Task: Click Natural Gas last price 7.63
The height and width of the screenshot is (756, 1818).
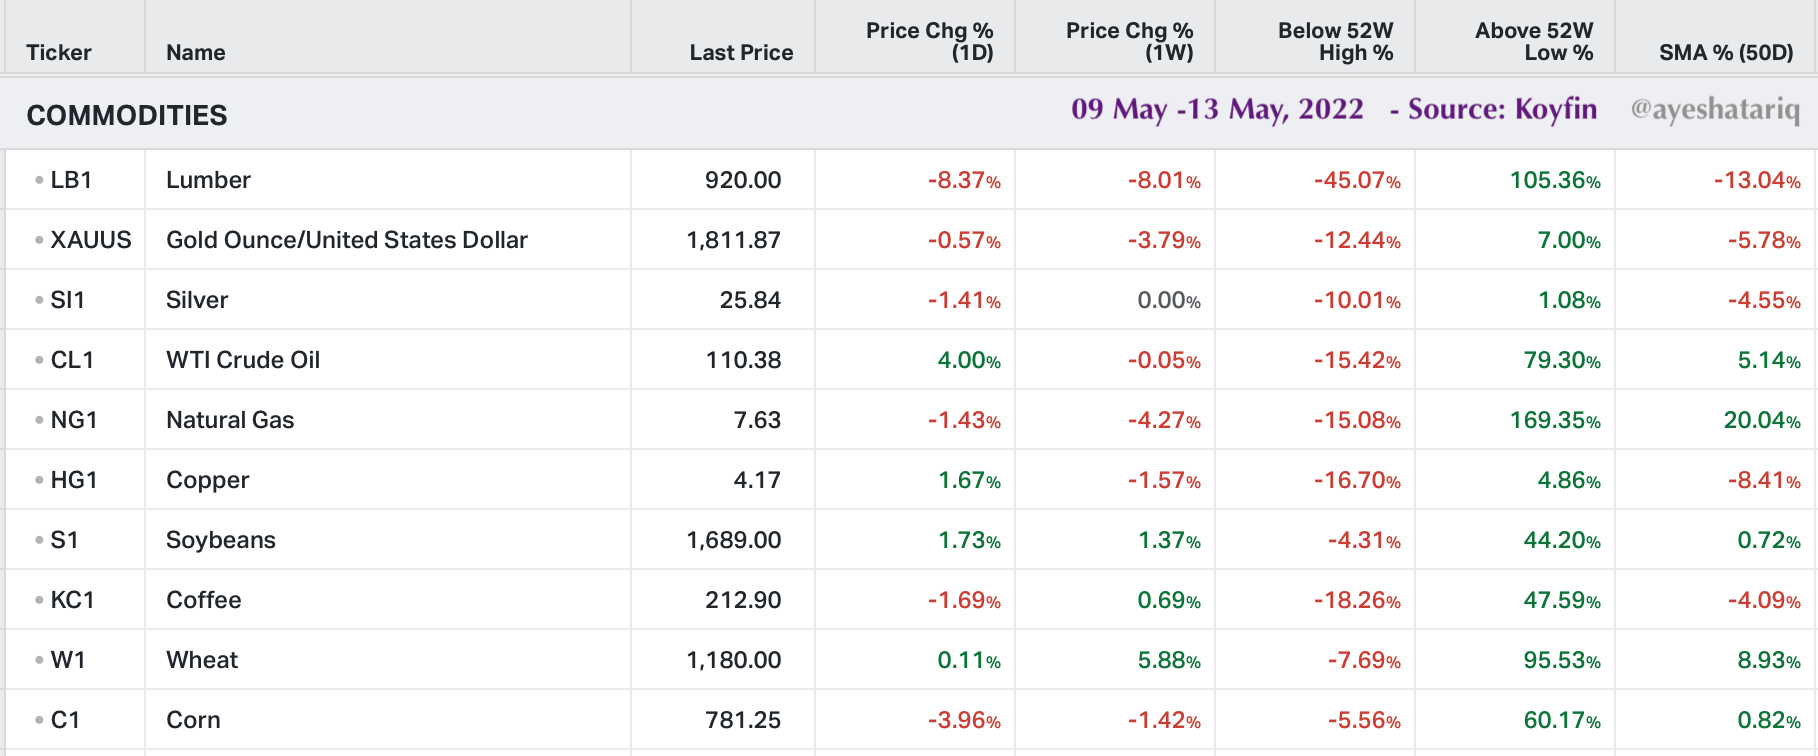Action: 758,420
